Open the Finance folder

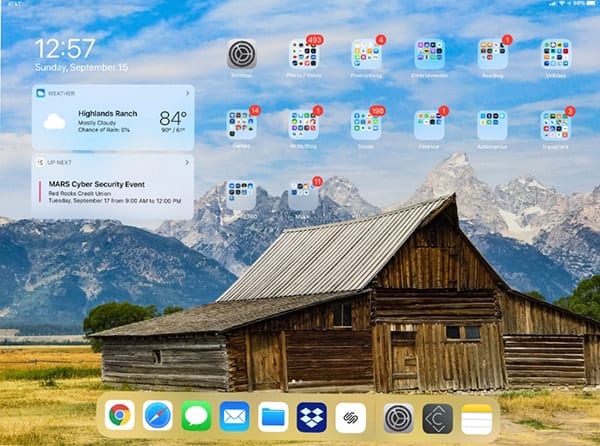(429, 124)
